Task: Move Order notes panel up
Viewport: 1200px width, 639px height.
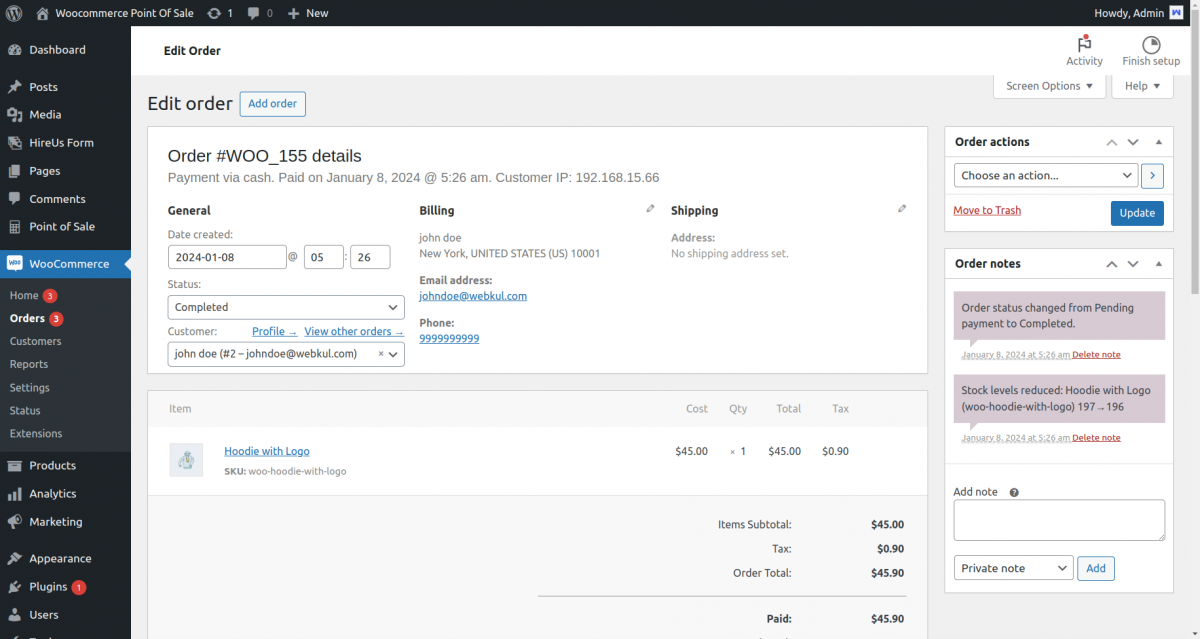Action: (x=1111, y=264)
